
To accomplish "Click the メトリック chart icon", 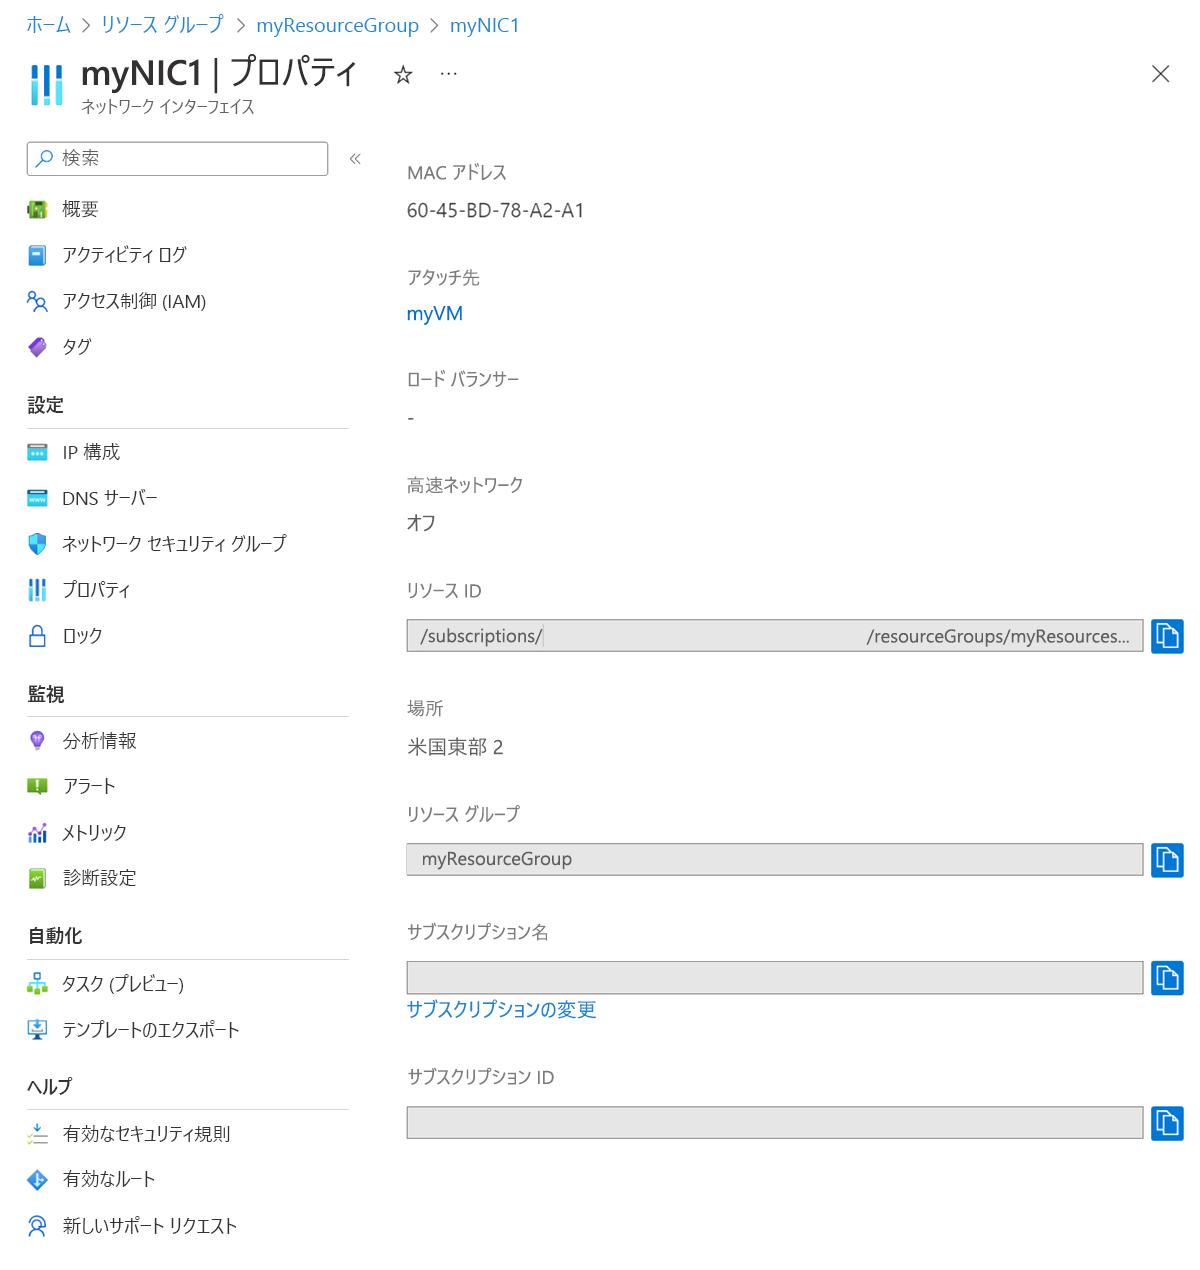I will coord(37,833).
